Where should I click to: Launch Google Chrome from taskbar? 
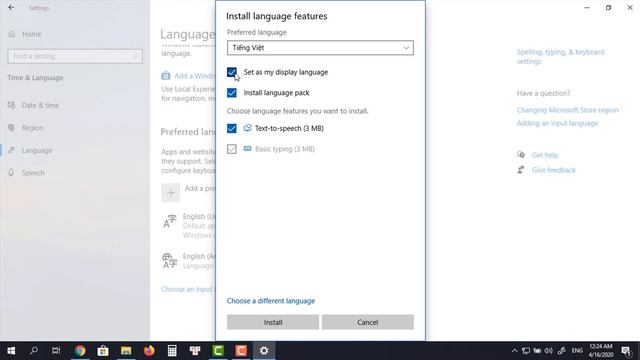80,351
